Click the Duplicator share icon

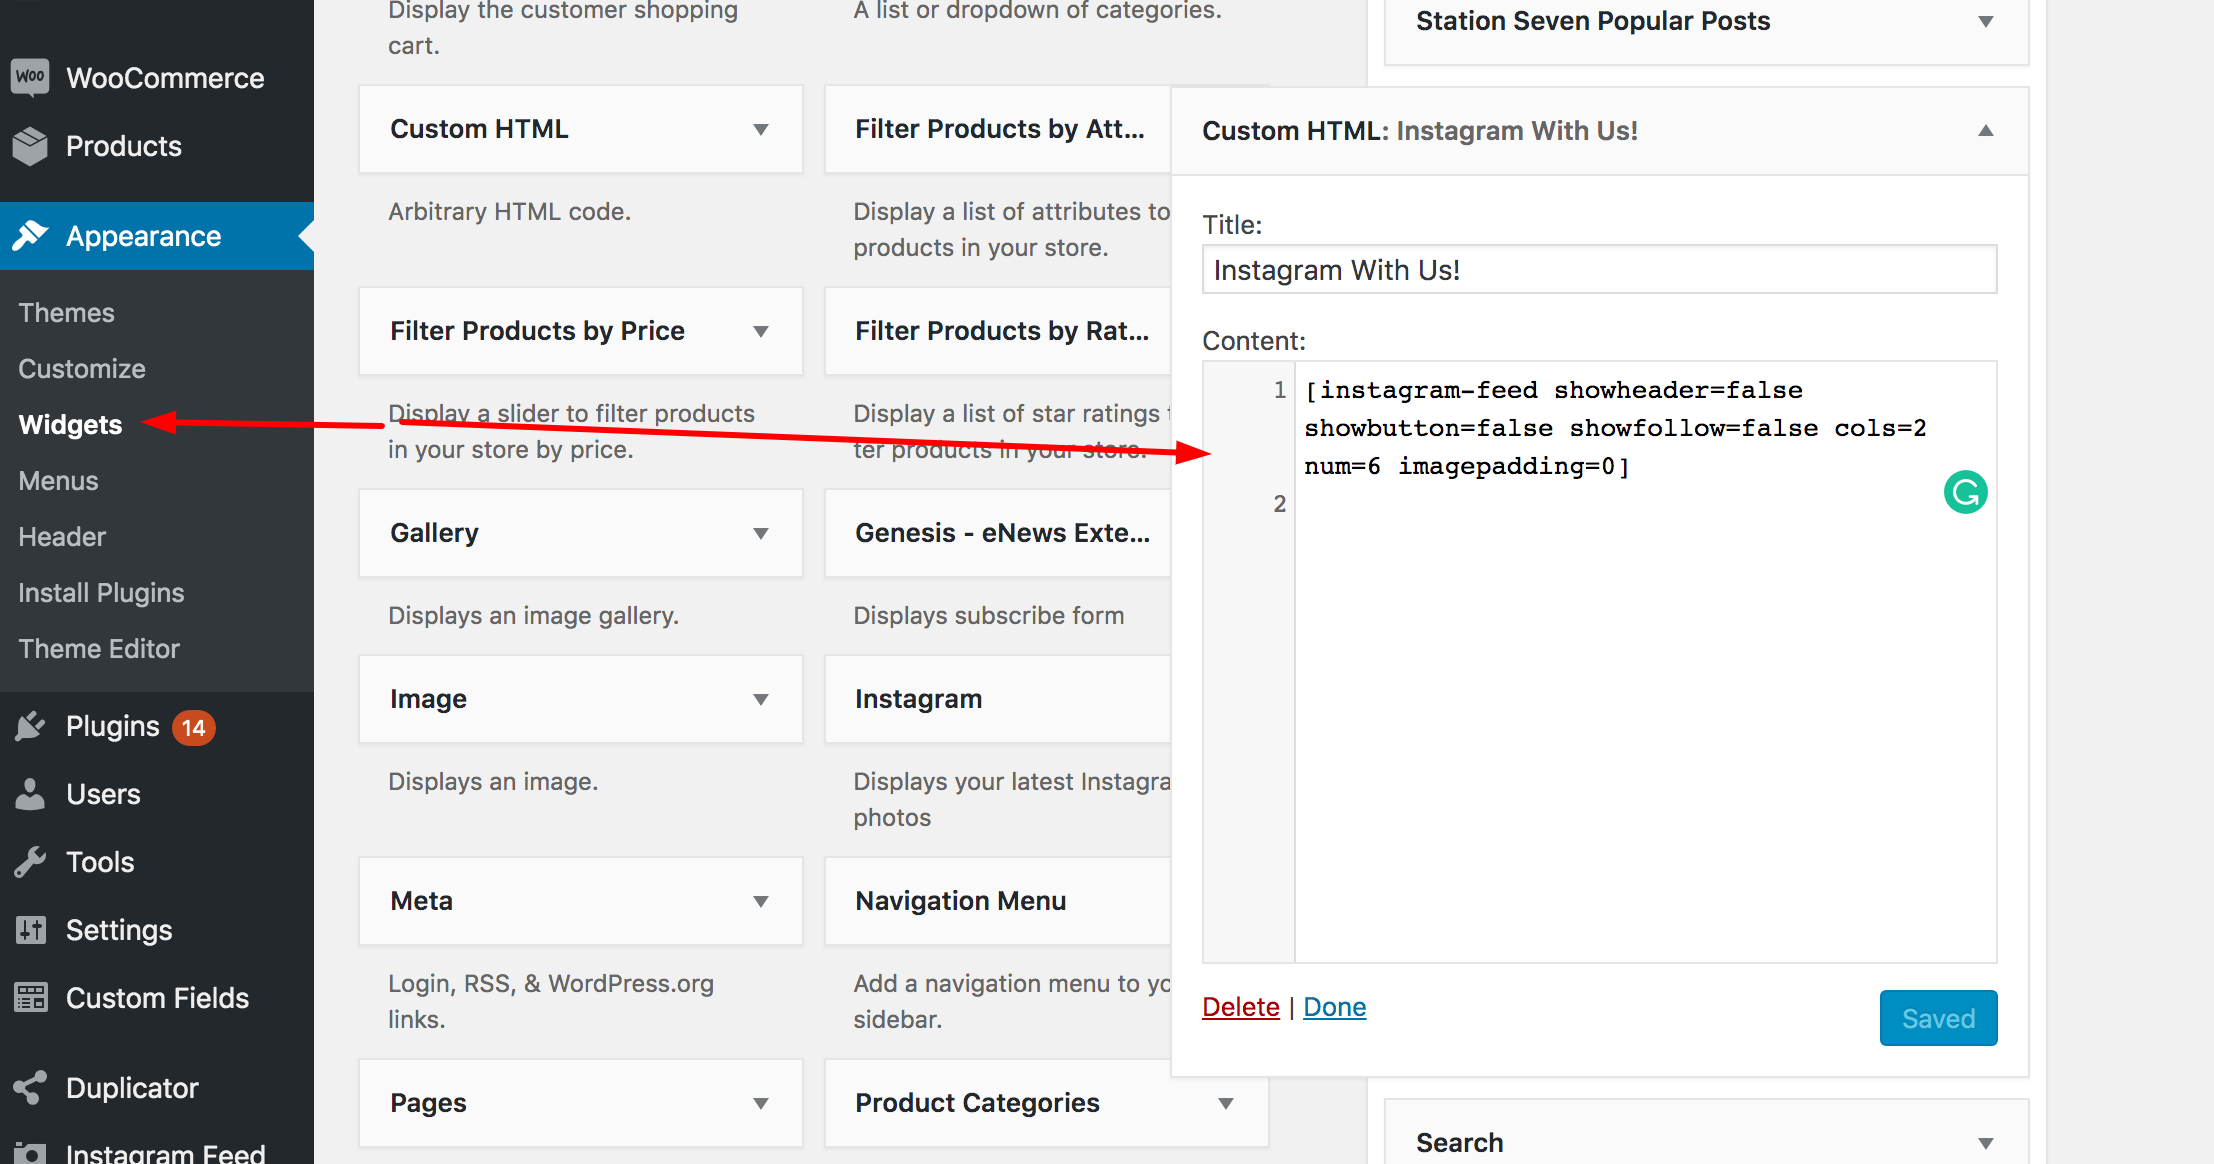point(30,1088)
